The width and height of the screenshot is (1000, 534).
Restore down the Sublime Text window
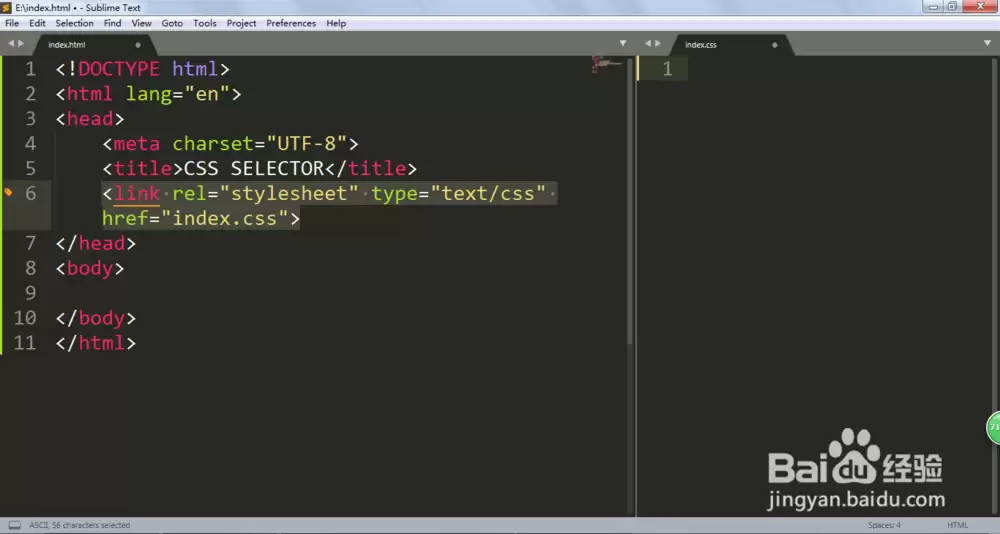pos(952,6)
